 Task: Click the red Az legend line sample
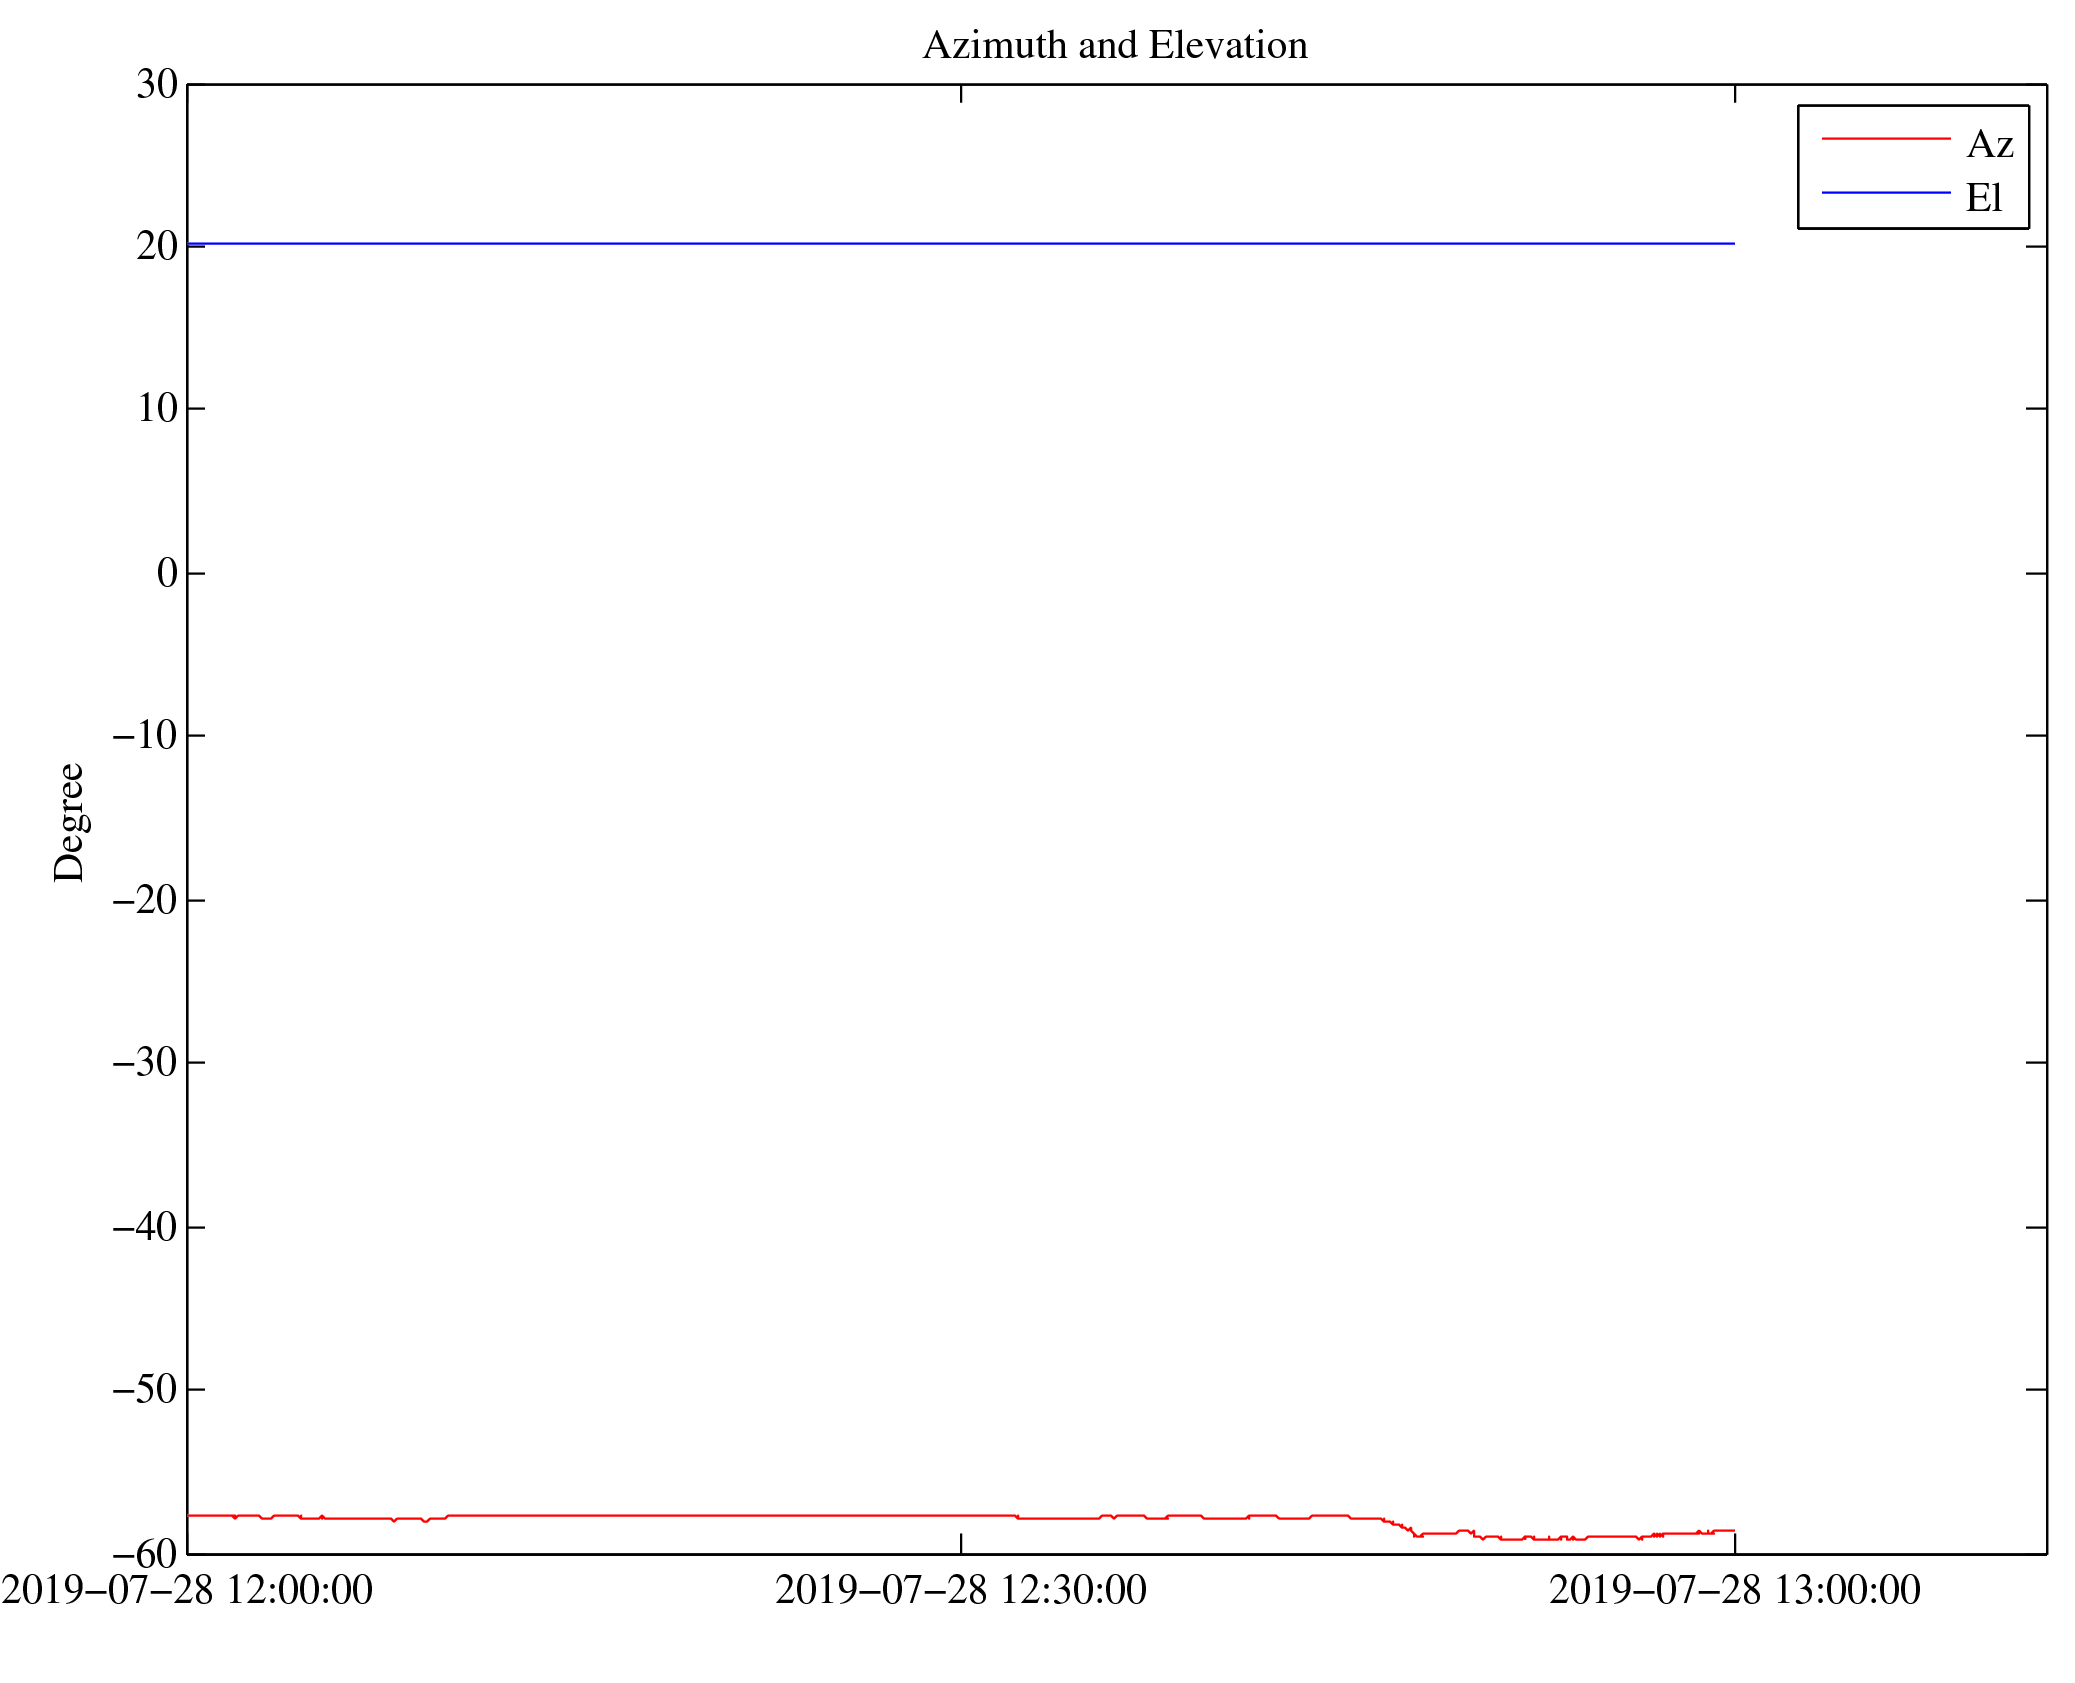coord(1885,139)
